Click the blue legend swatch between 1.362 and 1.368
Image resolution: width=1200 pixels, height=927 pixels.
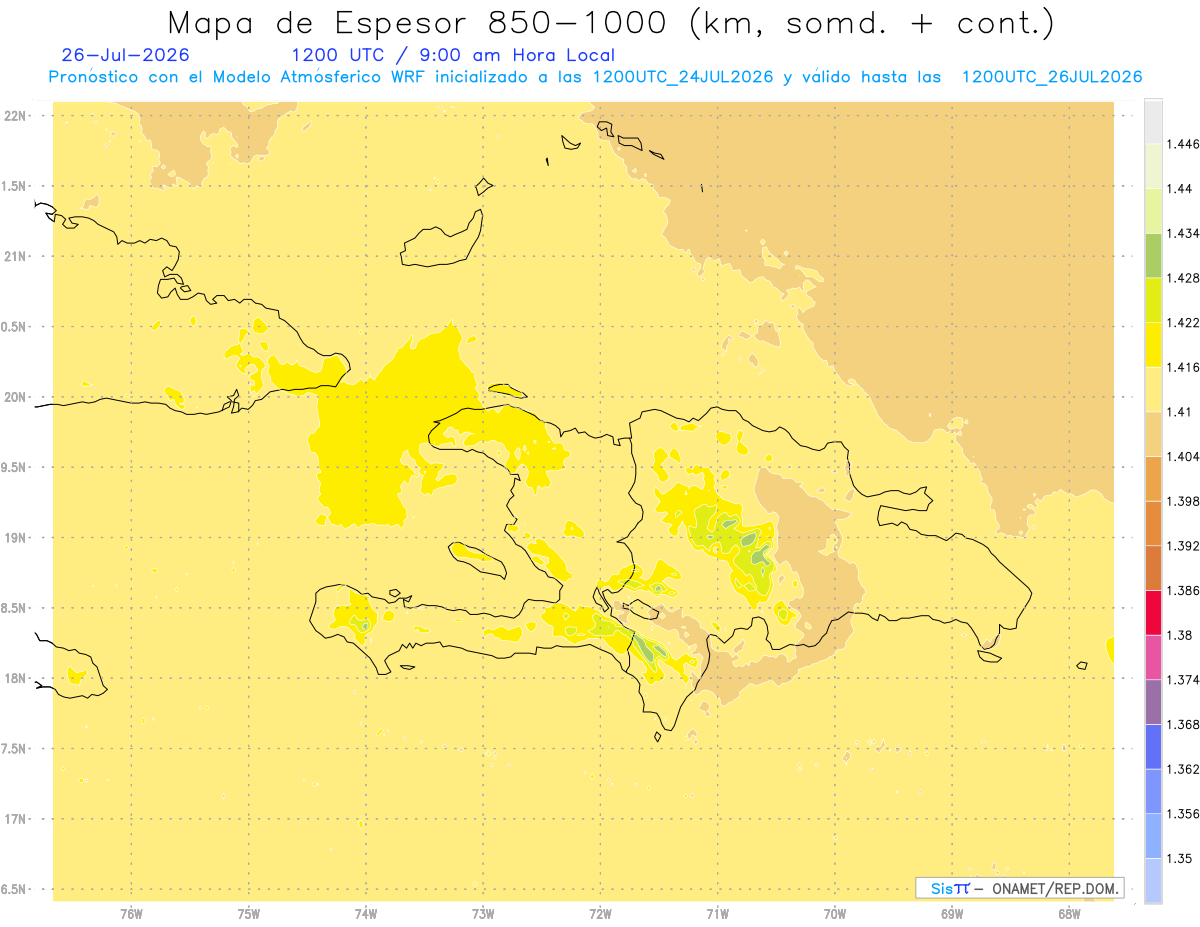click(x=1153, y=747)
